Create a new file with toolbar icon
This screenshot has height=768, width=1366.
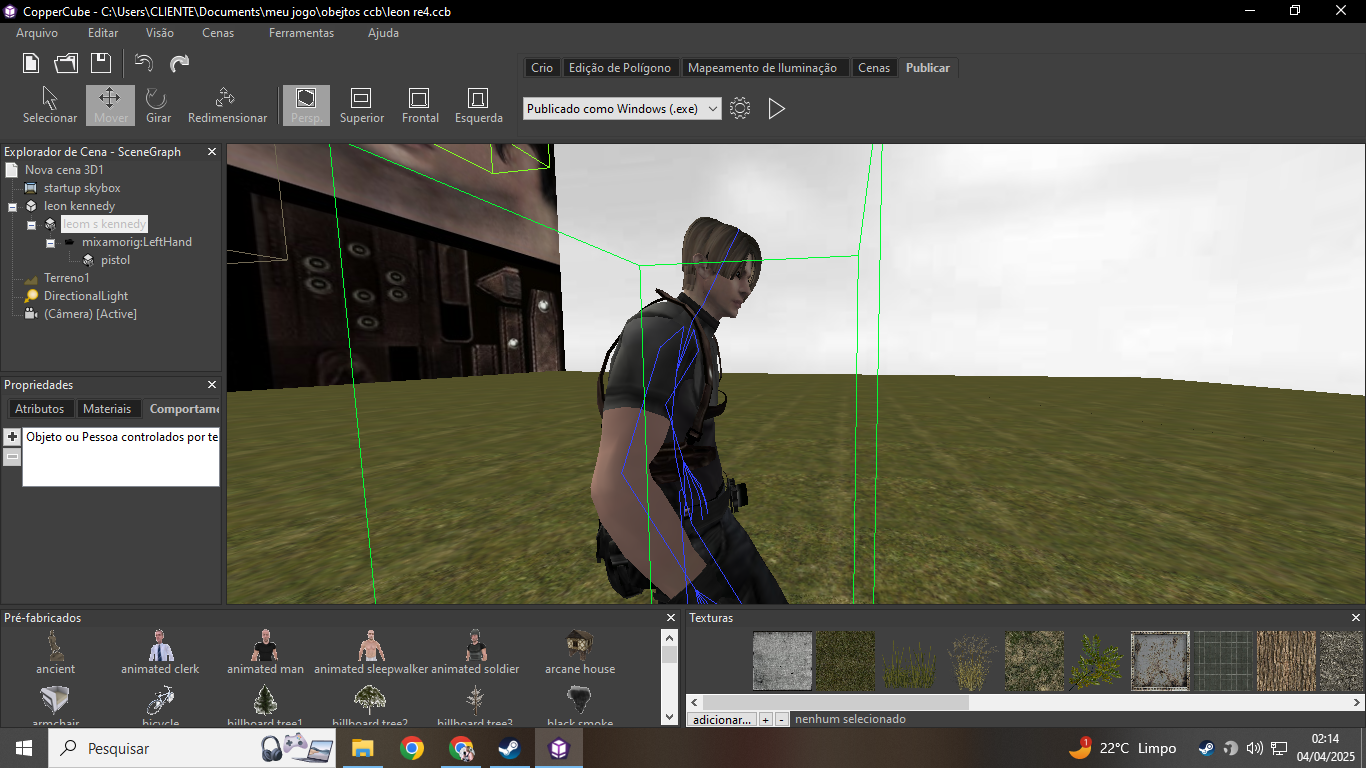pos(31,63)
